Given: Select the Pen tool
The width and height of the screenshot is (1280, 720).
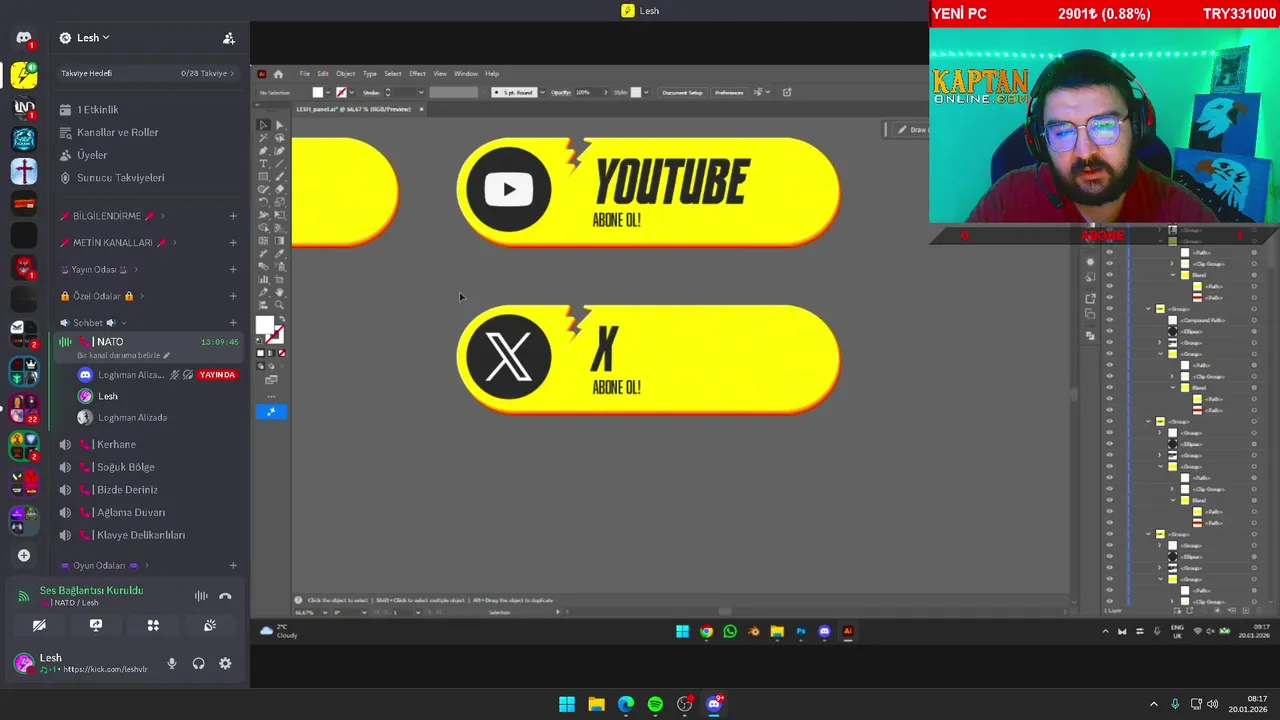Looking at the screenshot, I should [x=263, y=151].
